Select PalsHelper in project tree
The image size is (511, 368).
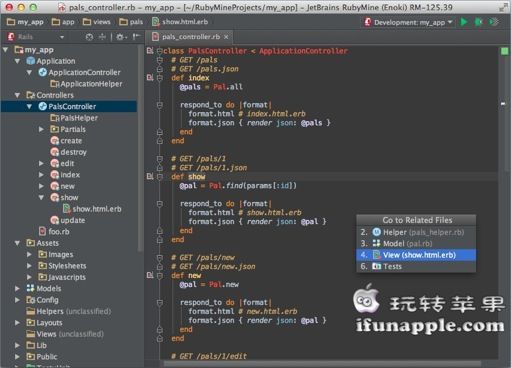pos(74,118)
